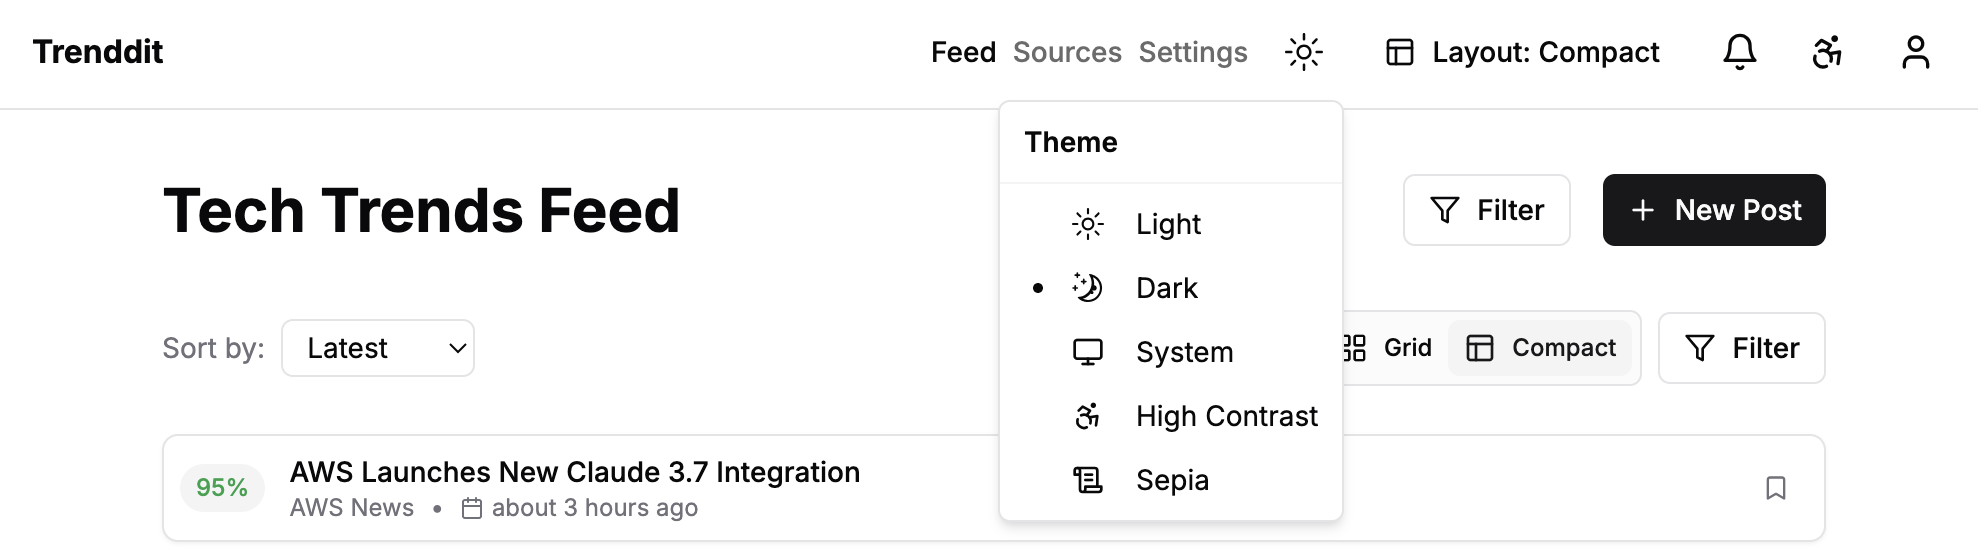Select the Dark theme option
The height and width of the screenshot is (552, 1978).
(x=1166, y=288)
